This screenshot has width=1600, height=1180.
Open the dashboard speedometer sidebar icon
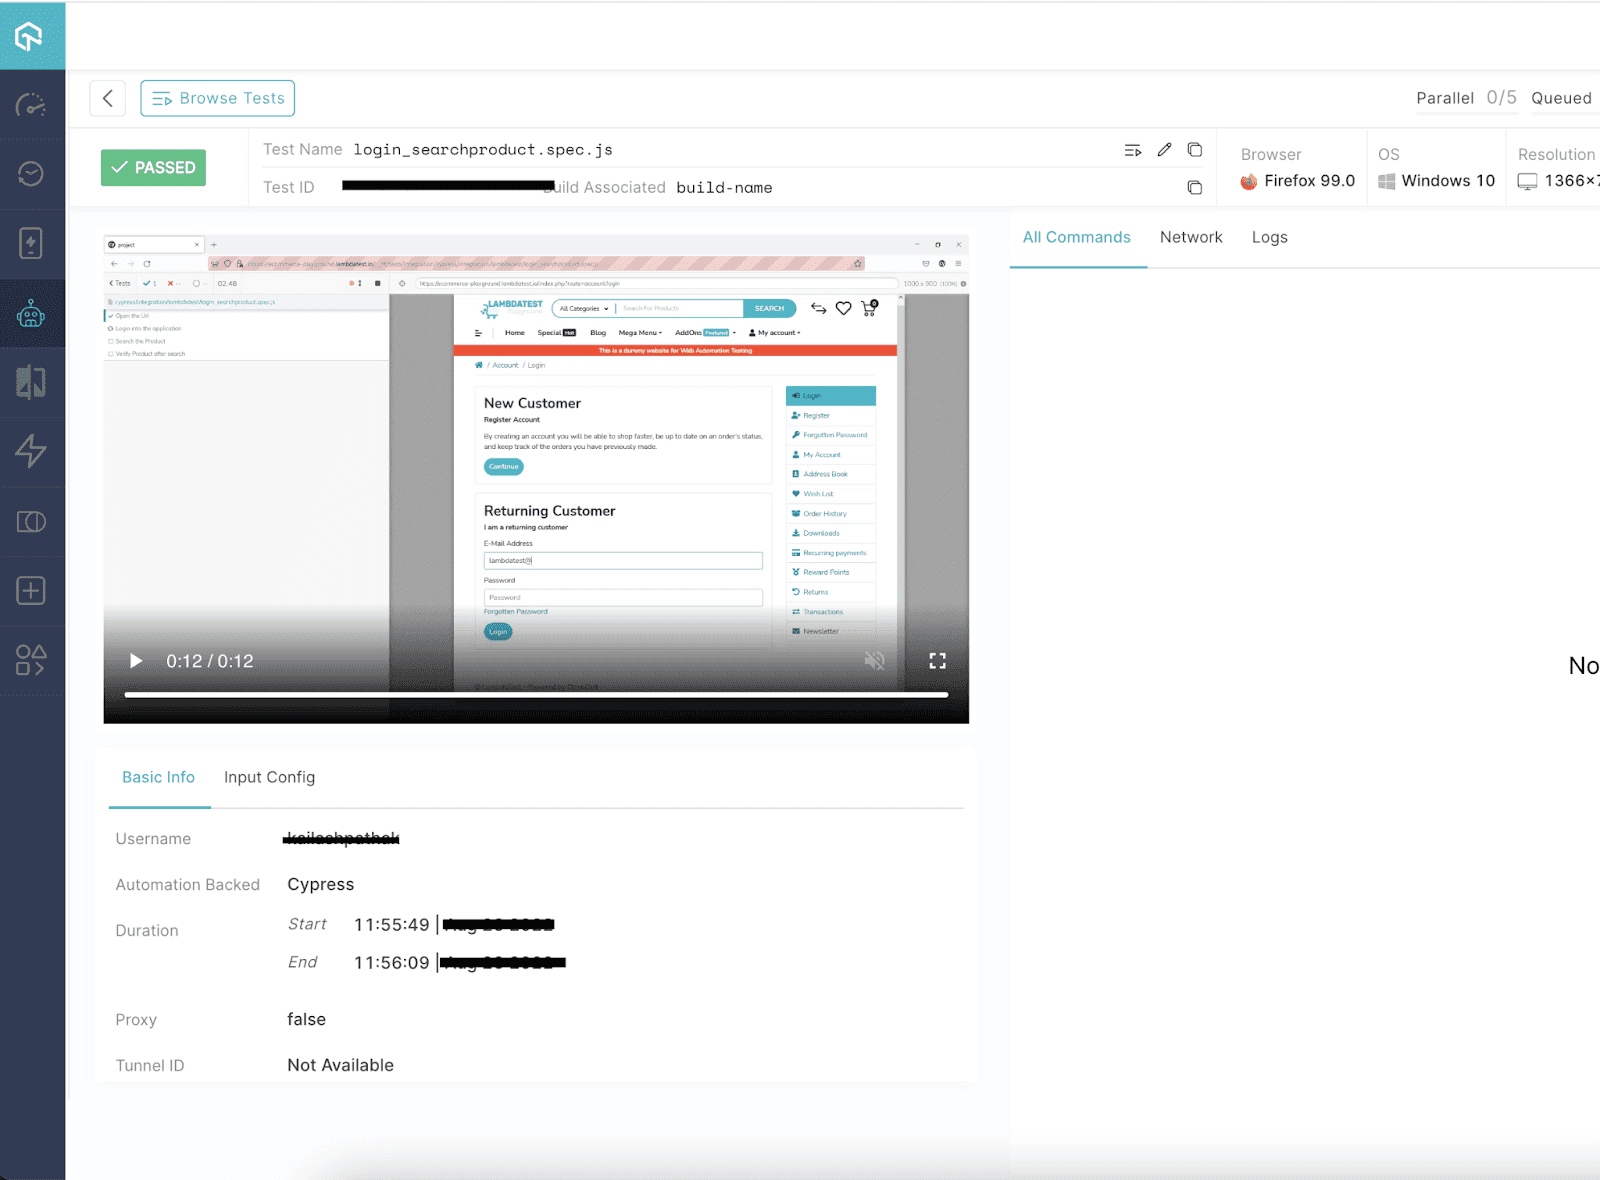click(31, 104)
